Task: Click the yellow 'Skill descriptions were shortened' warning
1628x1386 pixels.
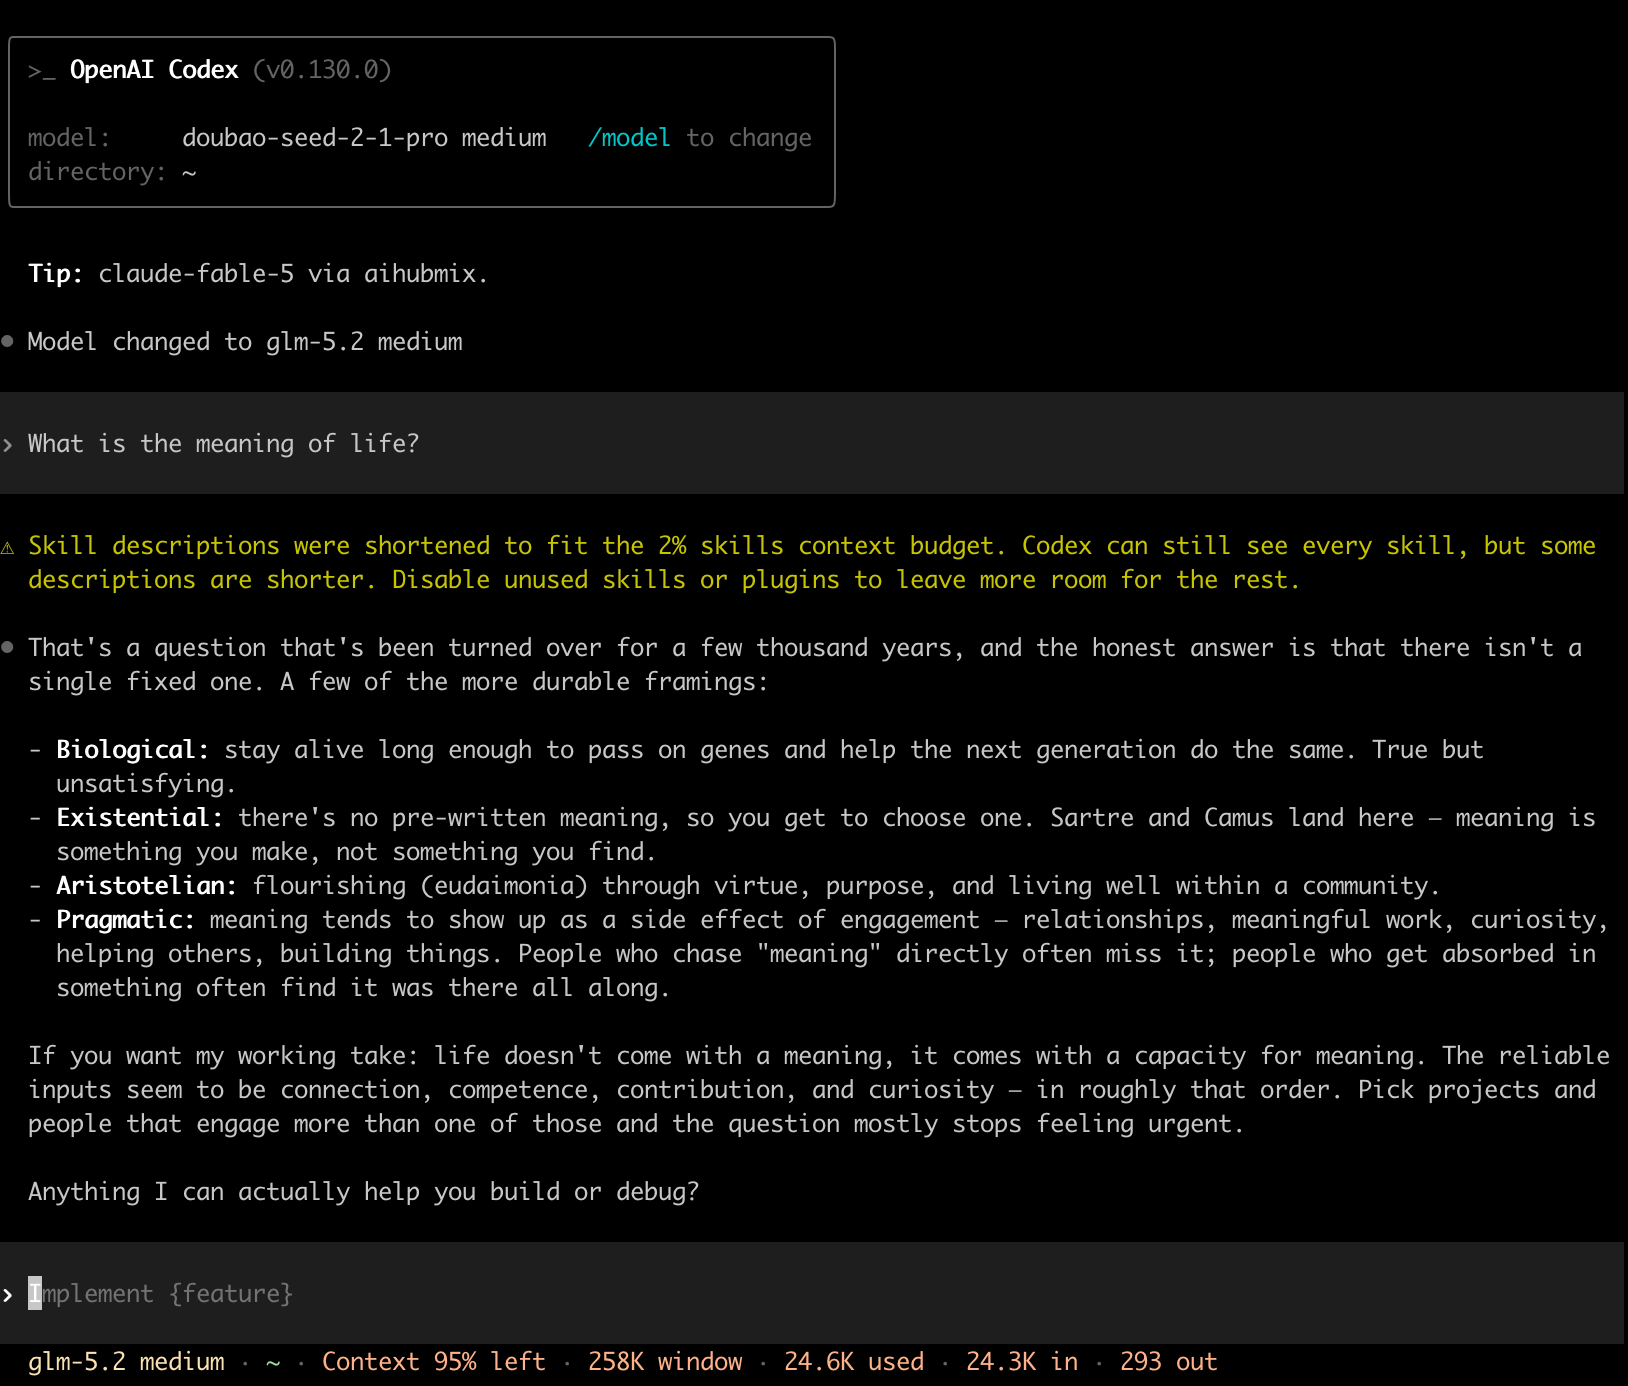Action: point(812,563)
